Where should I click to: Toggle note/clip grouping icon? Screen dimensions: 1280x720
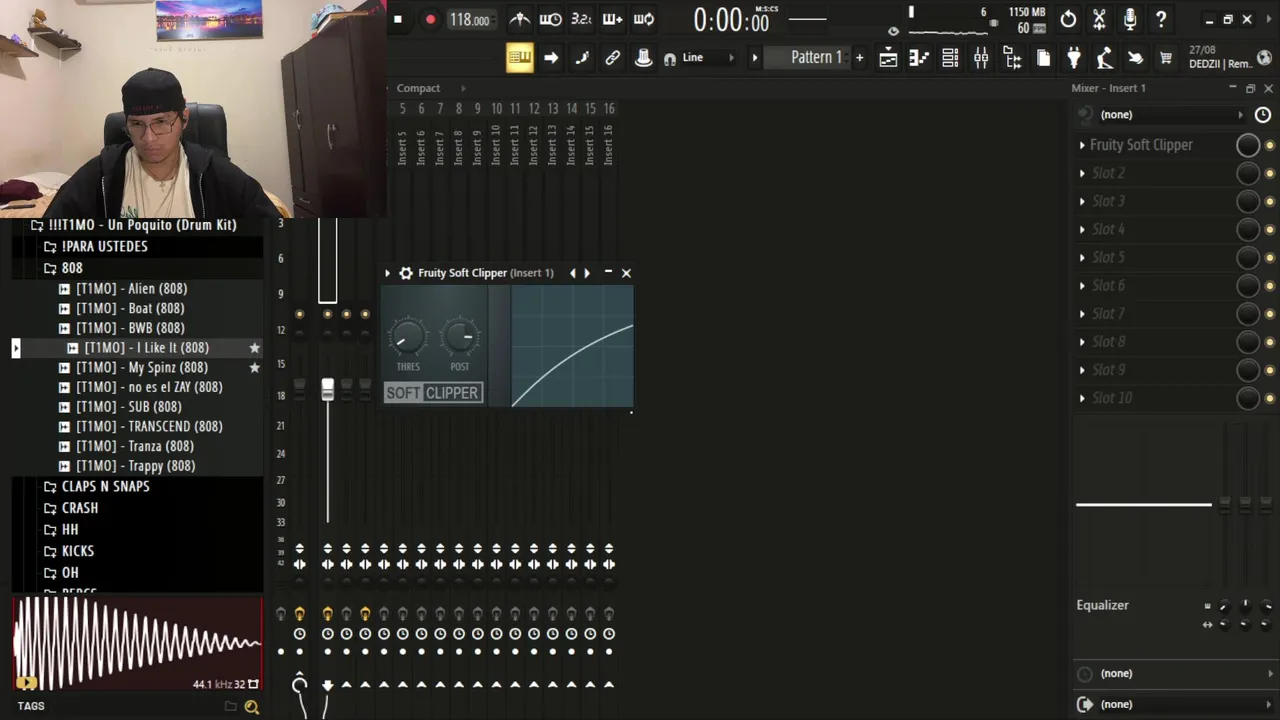point(581,58)
